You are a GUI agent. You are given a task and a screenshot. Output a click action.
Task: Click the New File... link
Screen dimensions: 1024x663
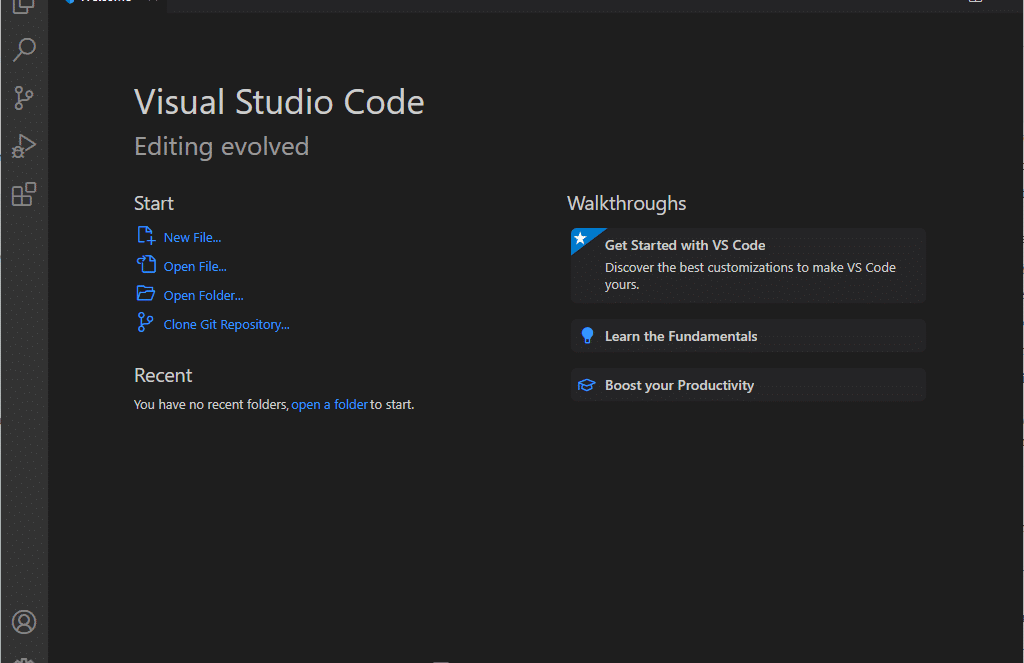pos(192,238)
